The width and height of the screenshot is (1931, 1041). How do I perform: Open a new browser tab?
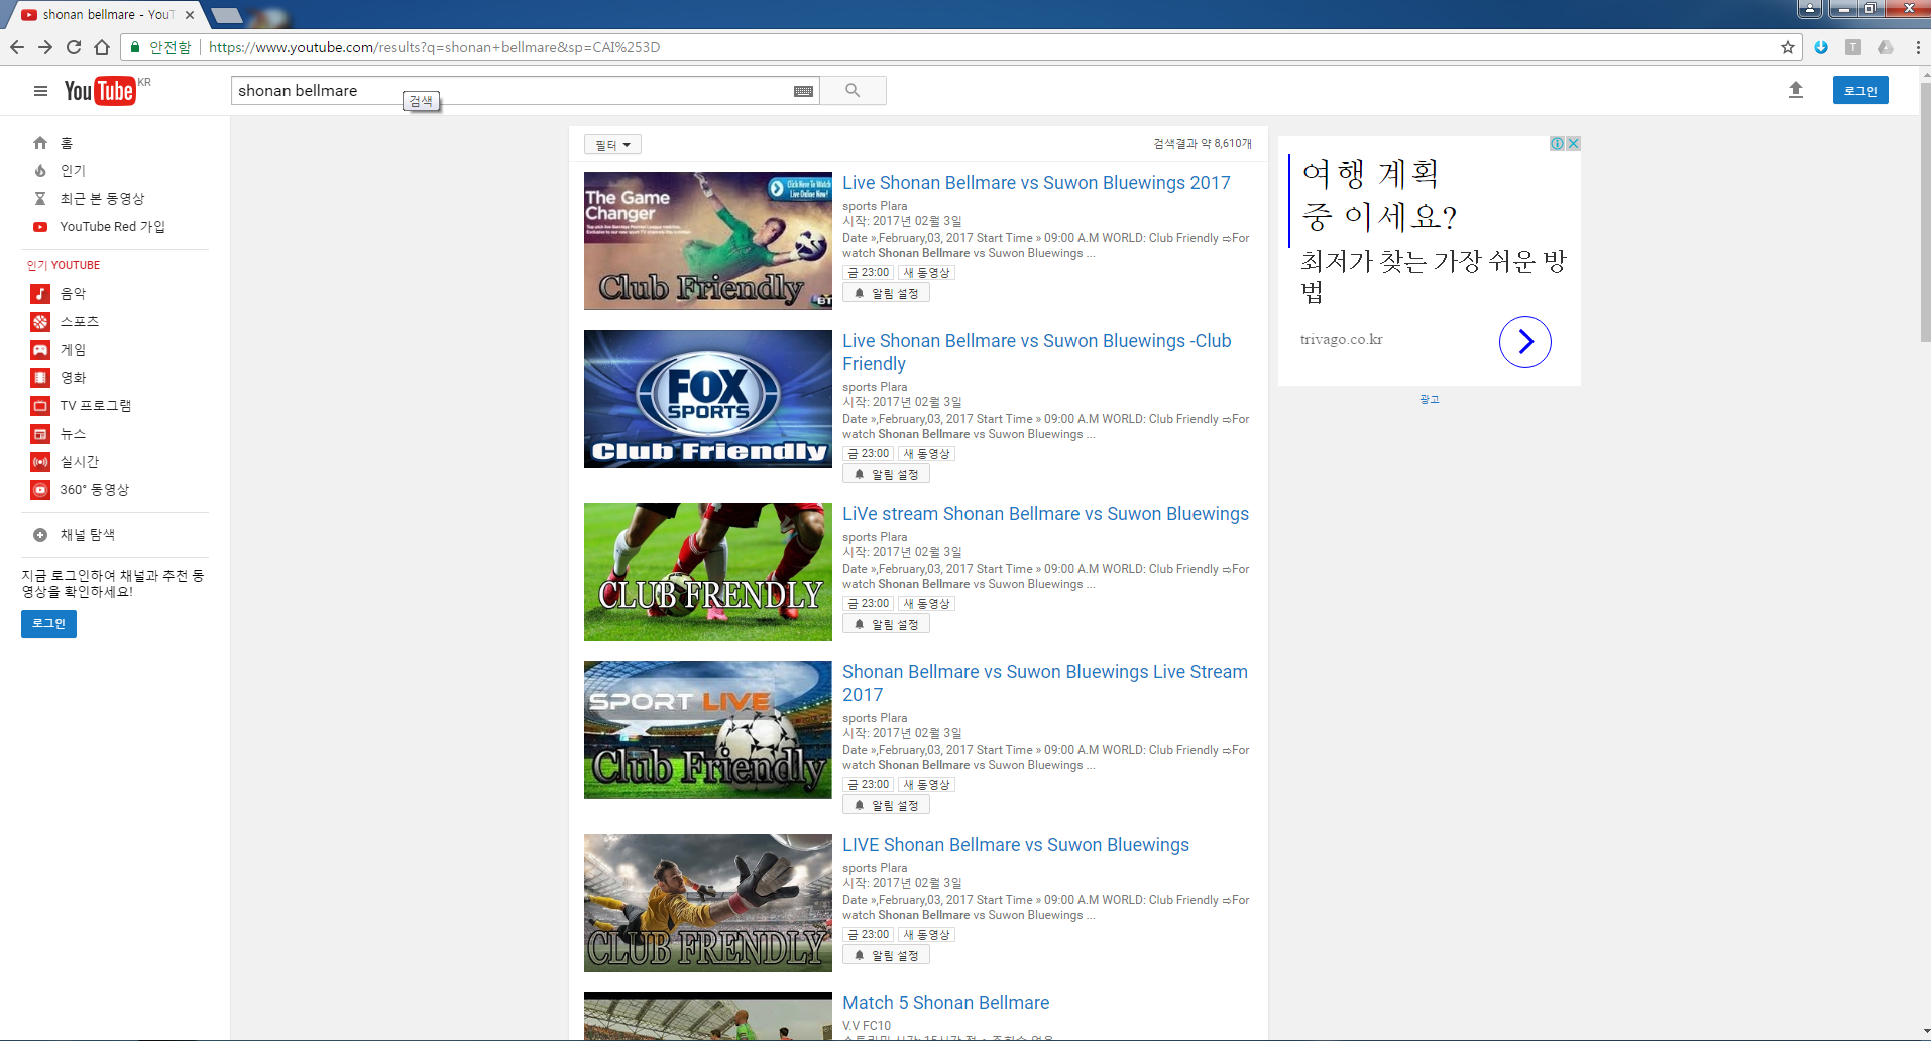click(227, 15)
